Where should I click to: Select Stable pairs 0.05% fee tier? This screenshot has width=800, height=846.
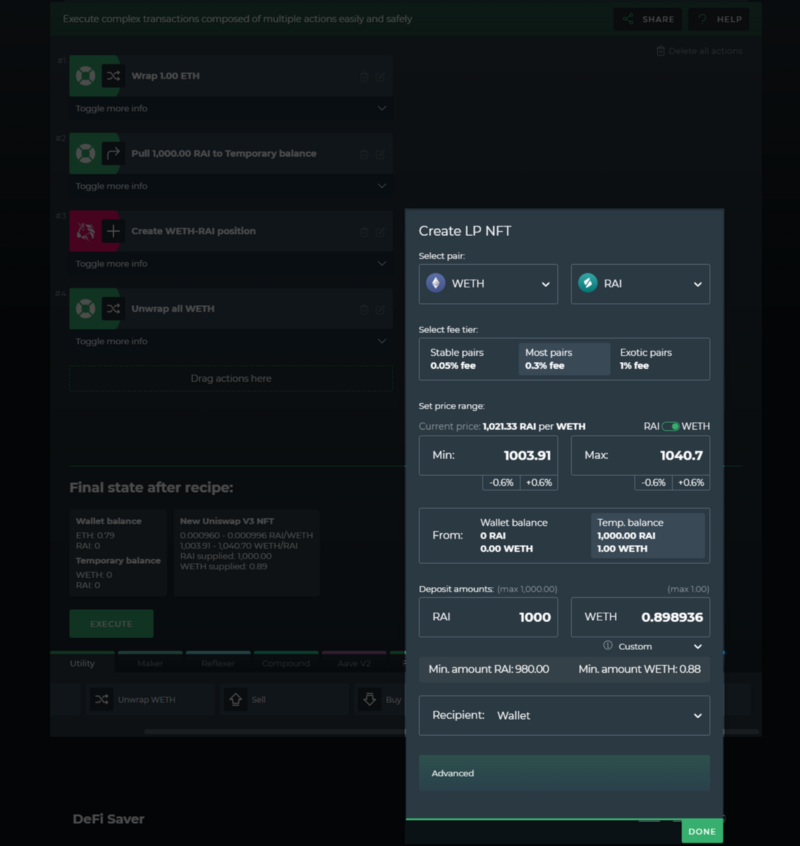[468, 359]
